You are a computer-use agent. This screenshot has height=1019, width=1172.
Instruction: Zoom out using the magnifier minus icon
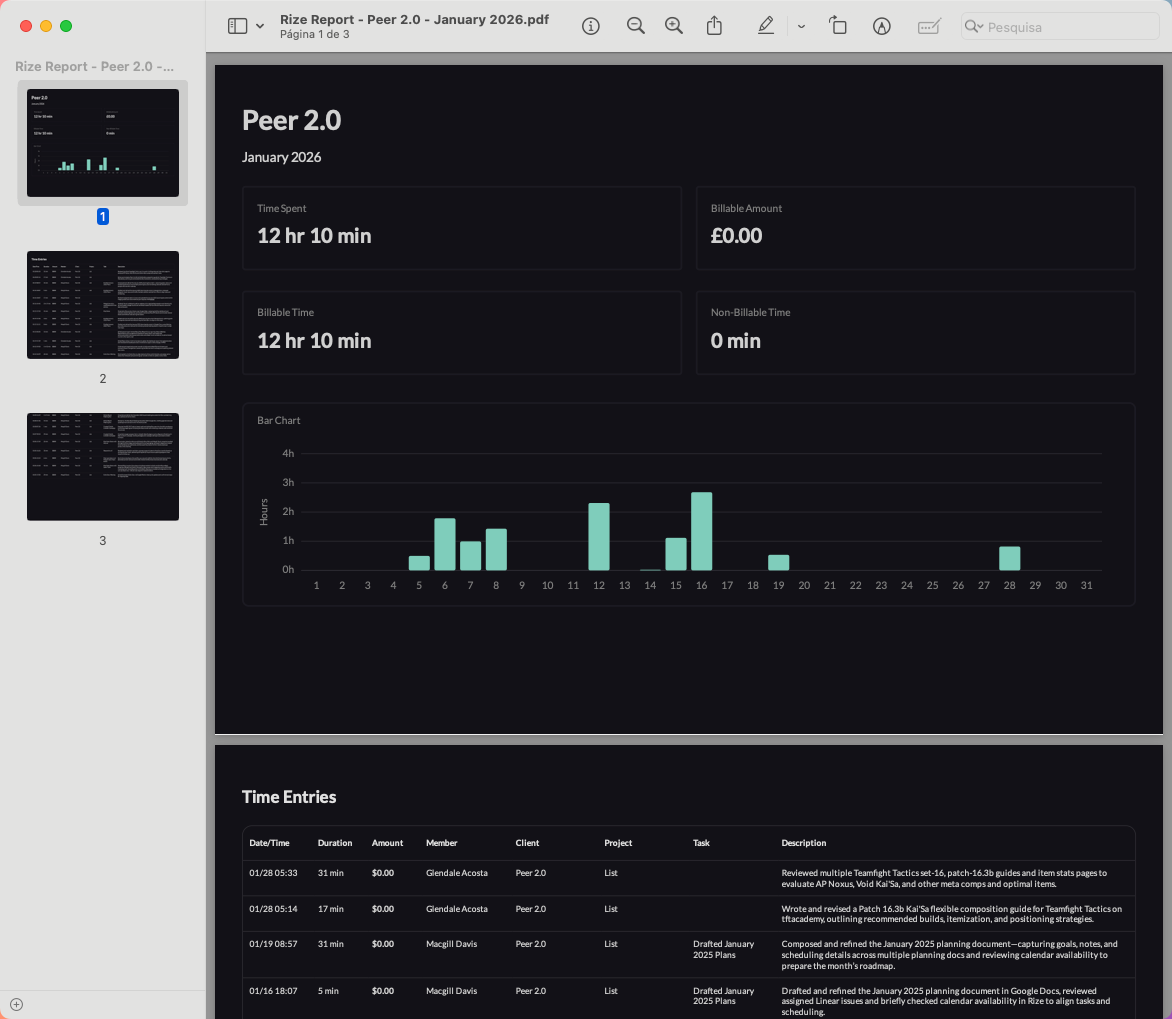tap(635, 26)
